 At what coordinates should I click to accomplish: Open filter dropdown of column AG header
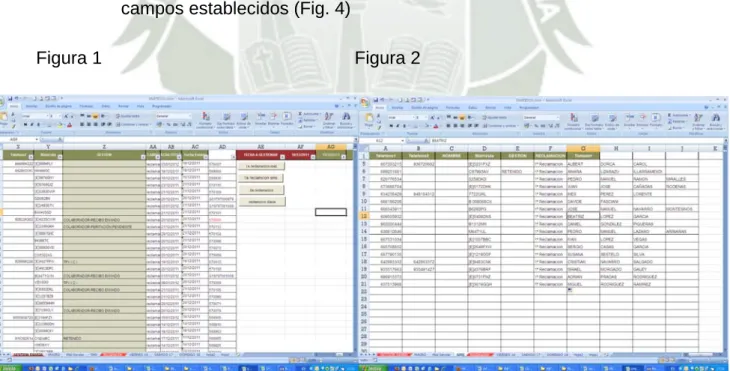[x=343, y=156]
